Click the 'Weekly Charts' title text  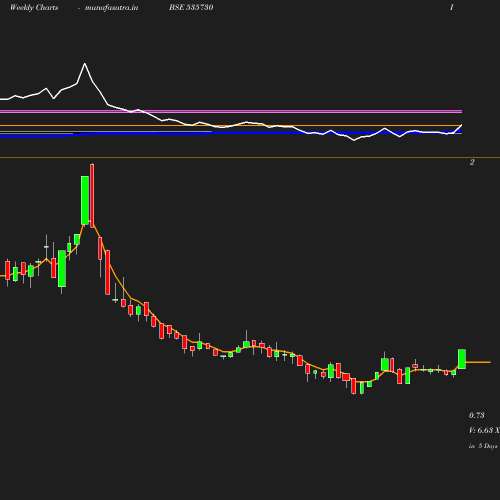click(x=34, y=7)
